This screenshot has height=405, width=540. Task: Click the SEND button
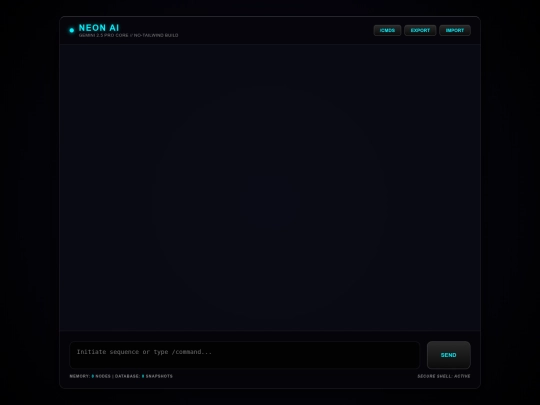[448, 355]
